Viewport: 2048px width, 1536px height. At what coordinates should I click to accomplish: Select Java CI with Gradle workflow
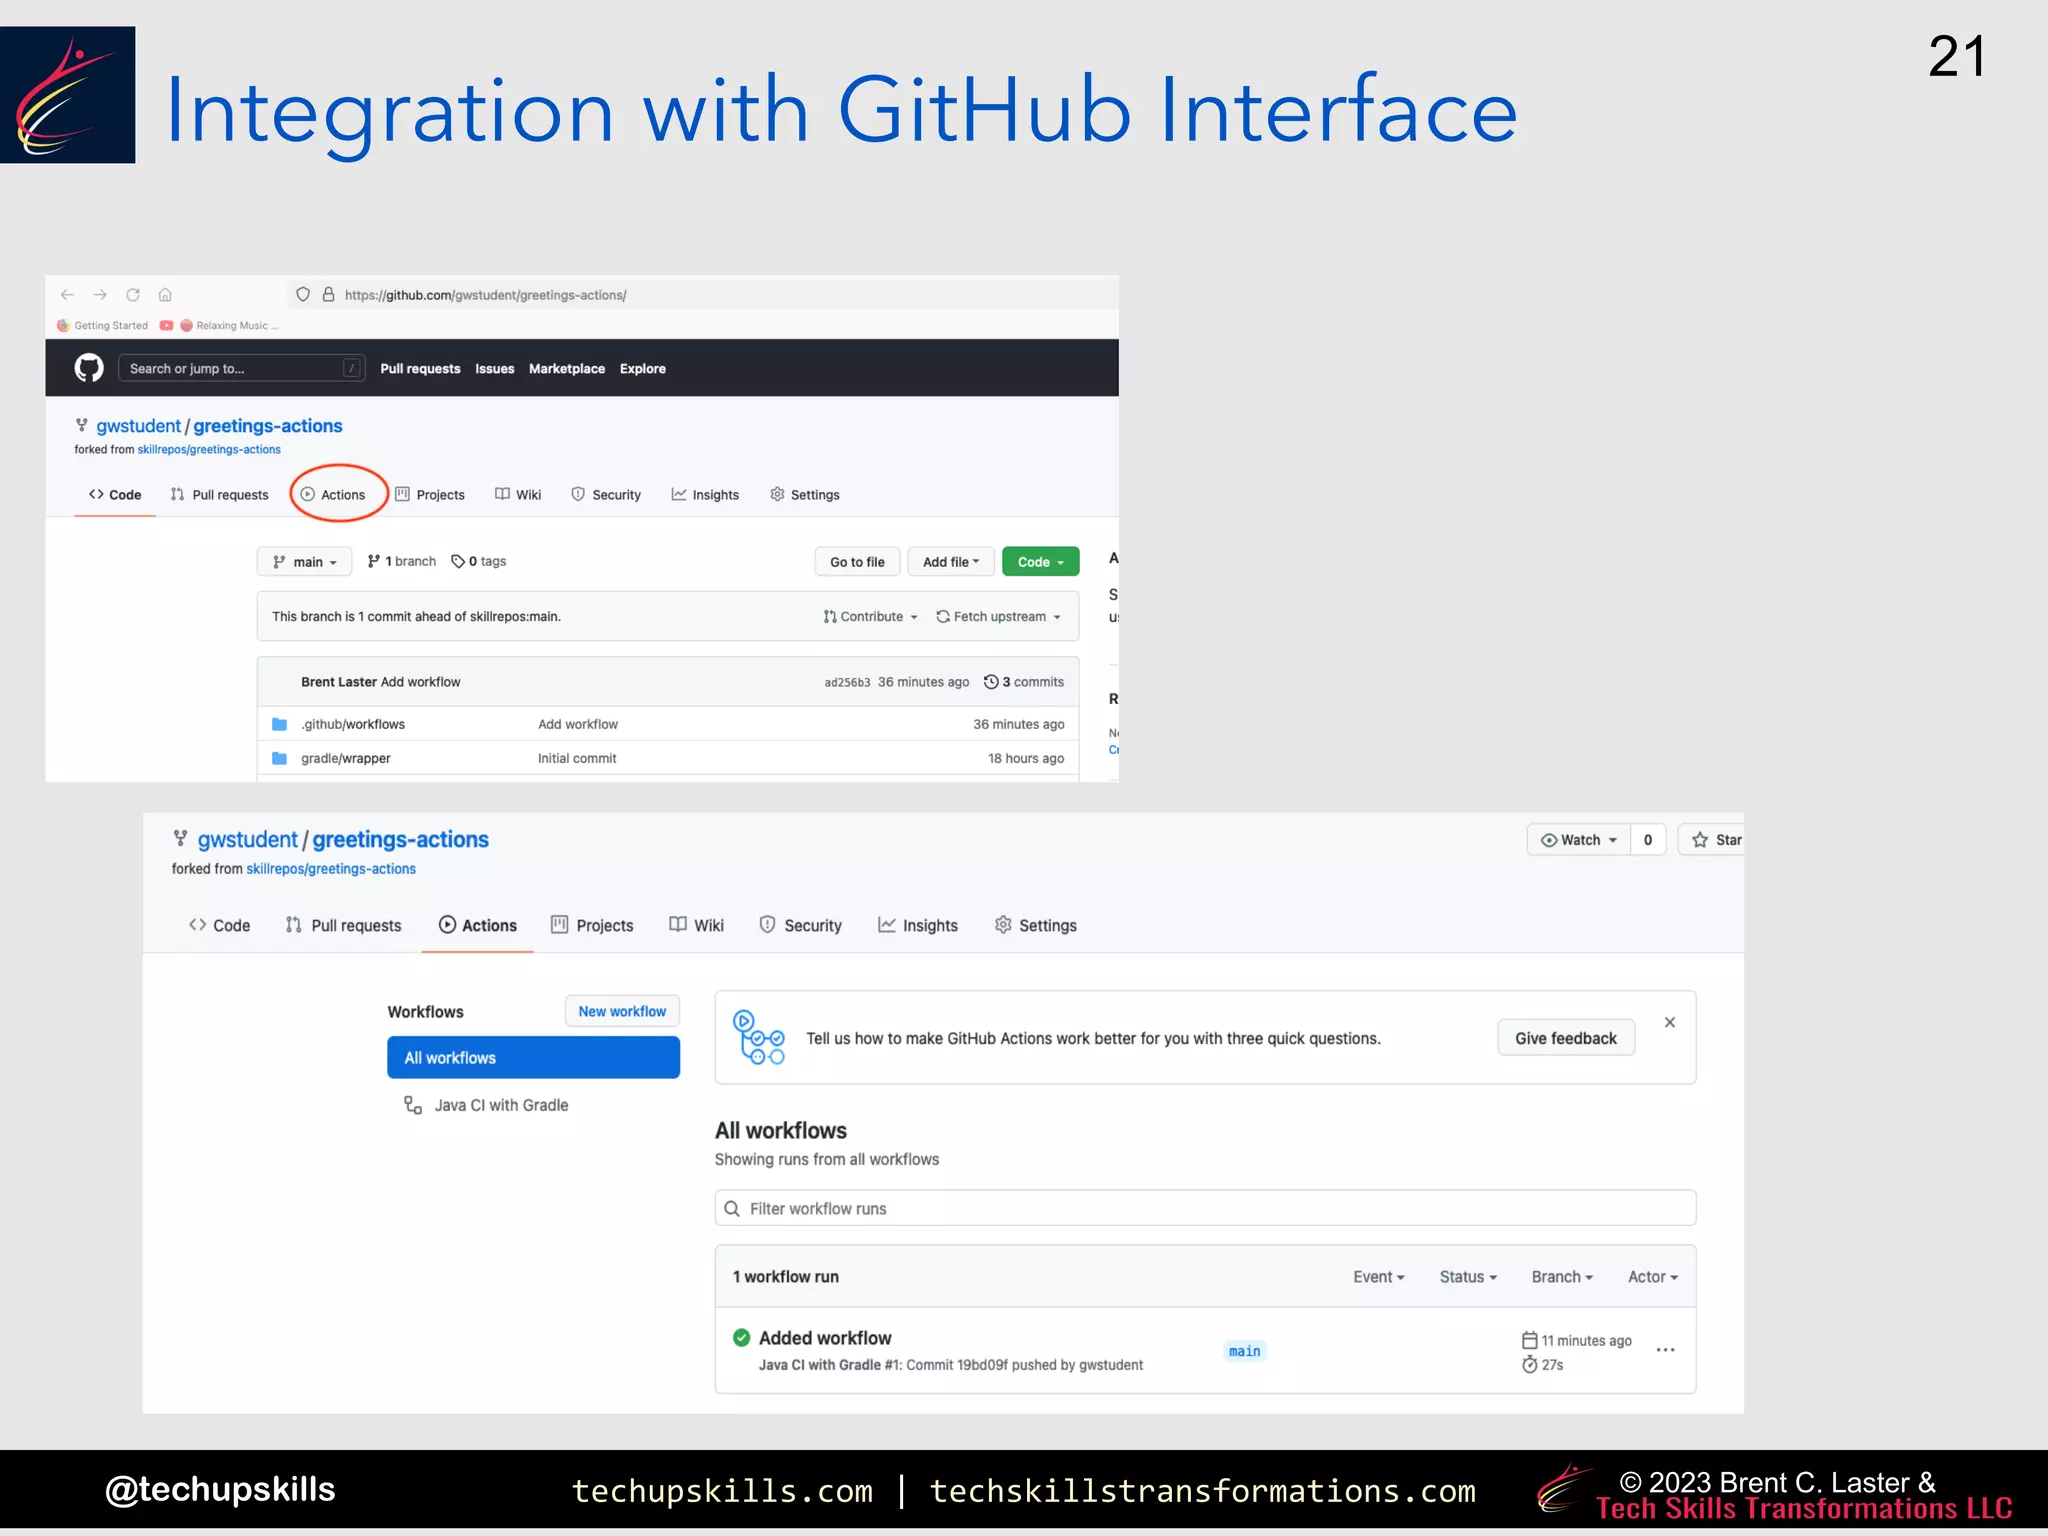[500, 1105]
